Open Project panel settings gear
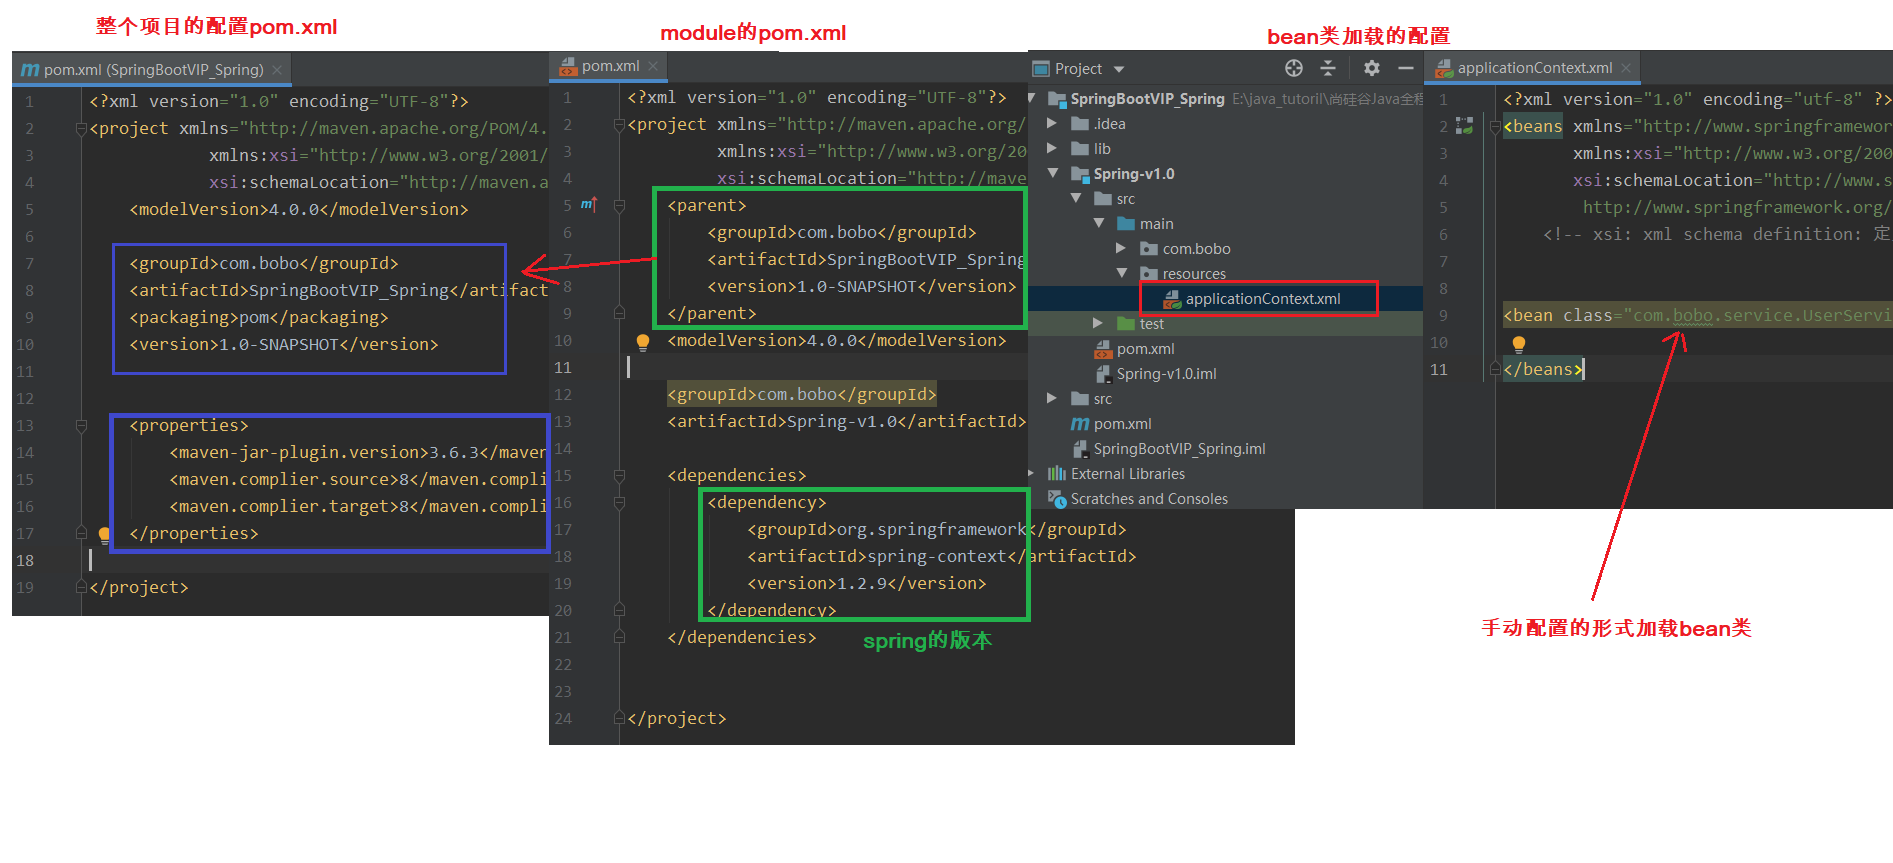Image resolution: width=1893 pixels, height=863 pixels. (x=1372, y=68)
